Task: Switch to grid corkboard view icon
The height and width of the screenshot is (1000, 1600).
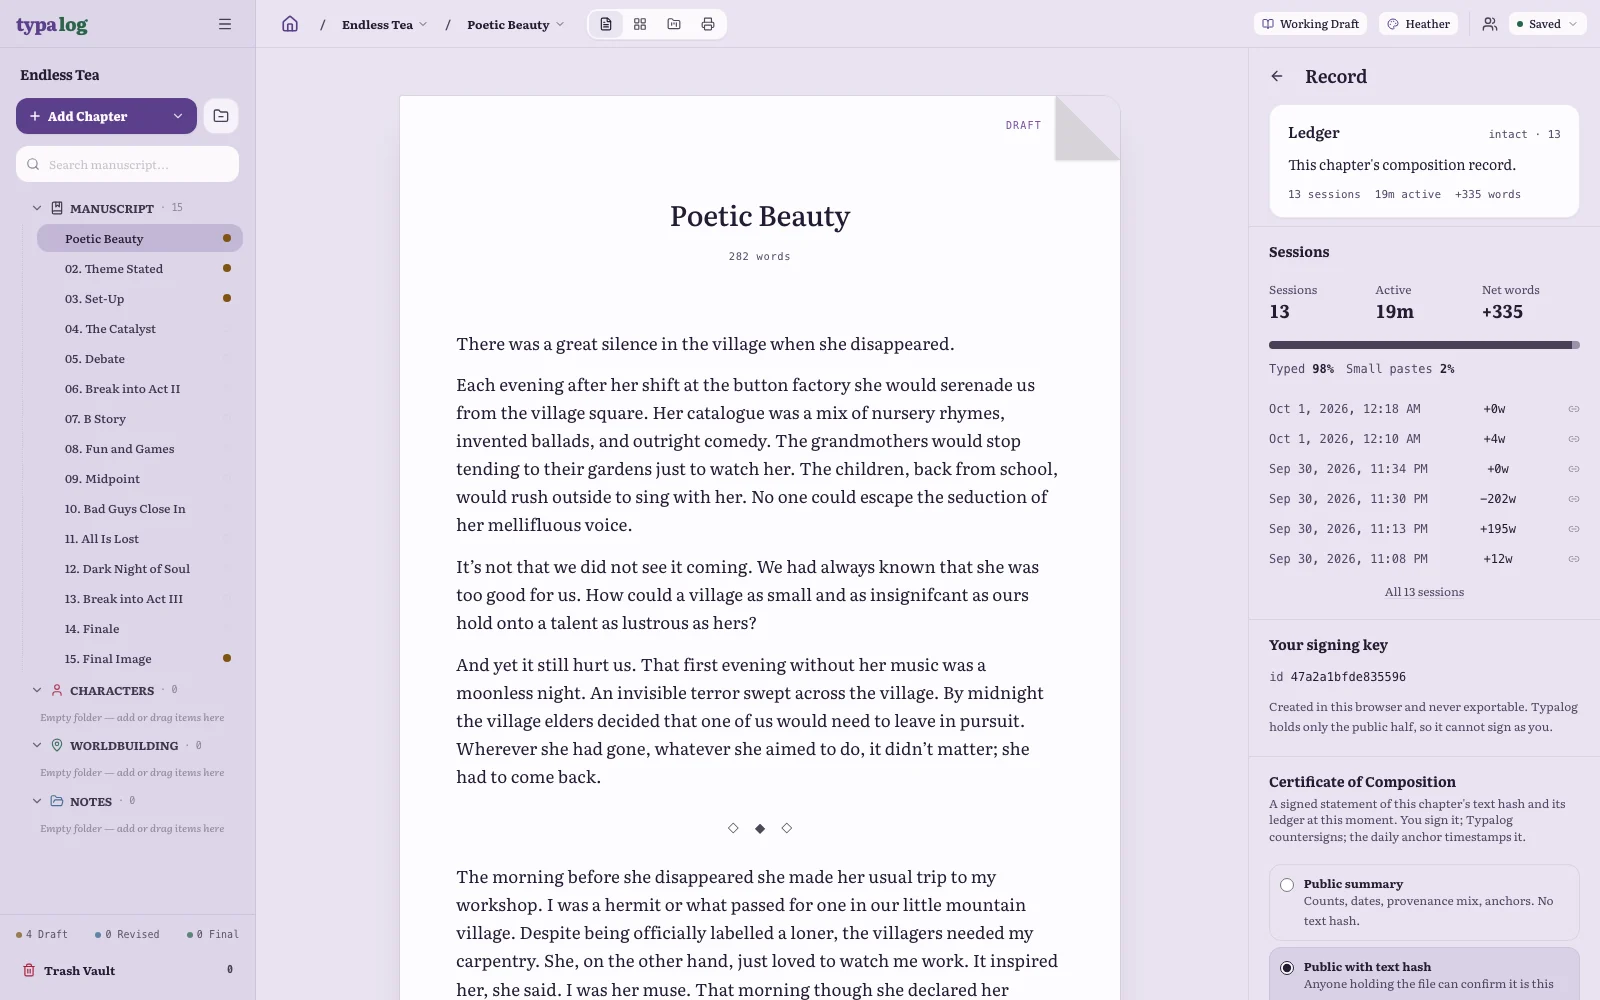Action: [x=640, y=24]
